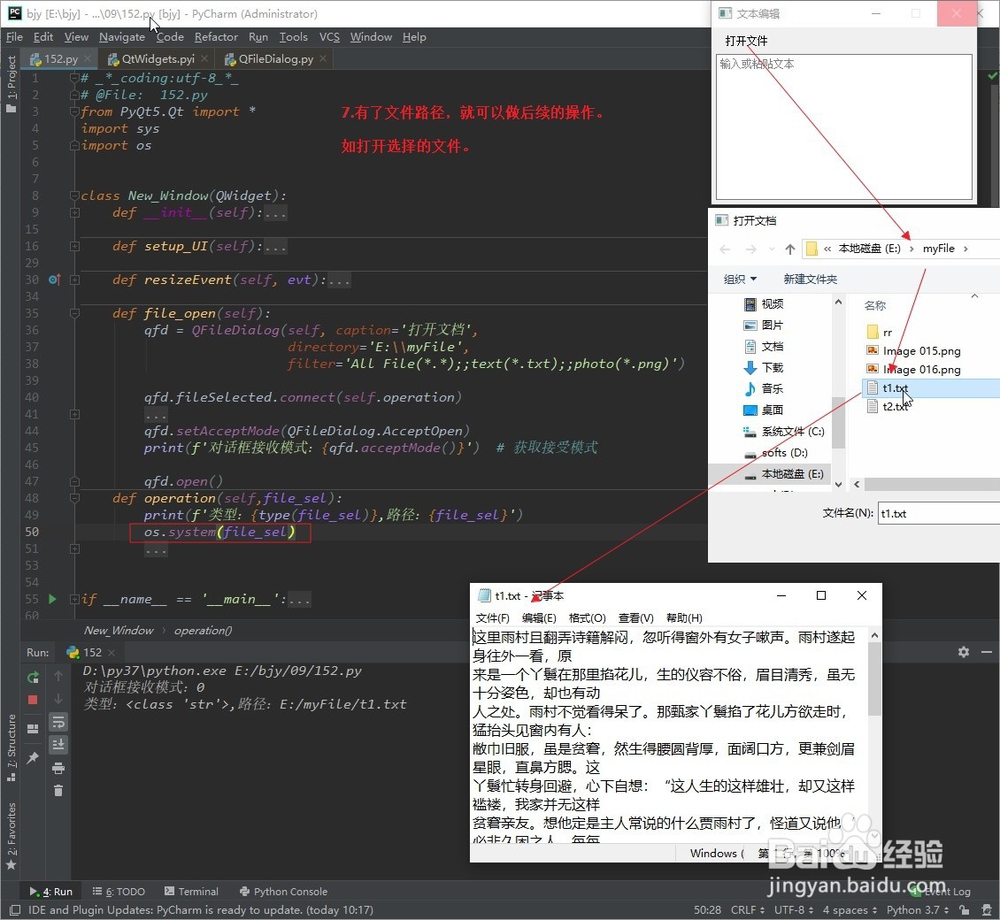
Task: Click the lock icon in status bar
Action: pyautogui.click(x=964, y=910)
